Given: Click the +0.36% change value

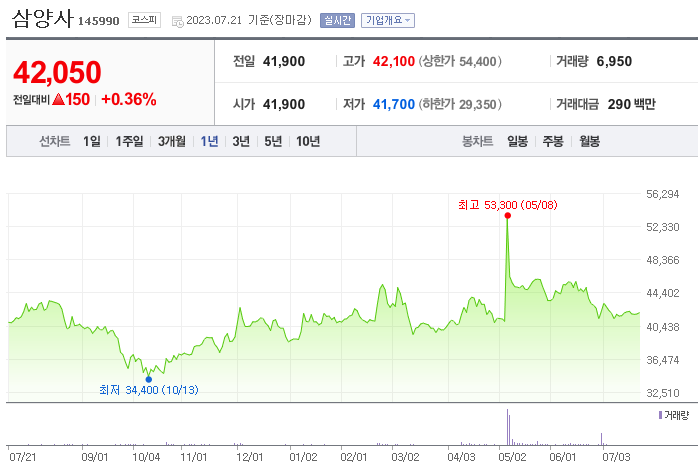Looking at the screenshot, I should point(129,99).
